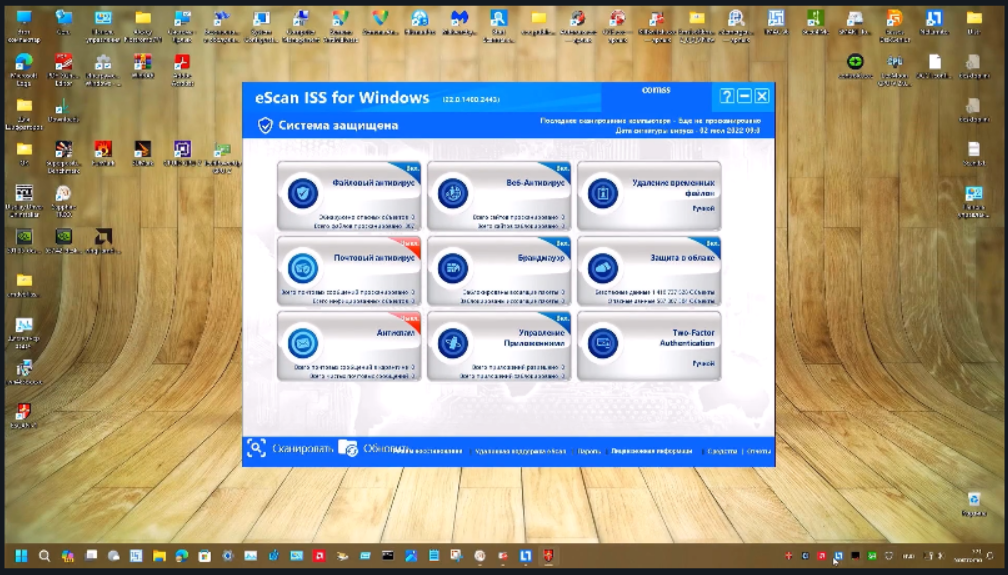1008x575 pixels.
Task: Open the Файловый антивирус shield icon
Action: pyautogui.click(x=303, y=193)
